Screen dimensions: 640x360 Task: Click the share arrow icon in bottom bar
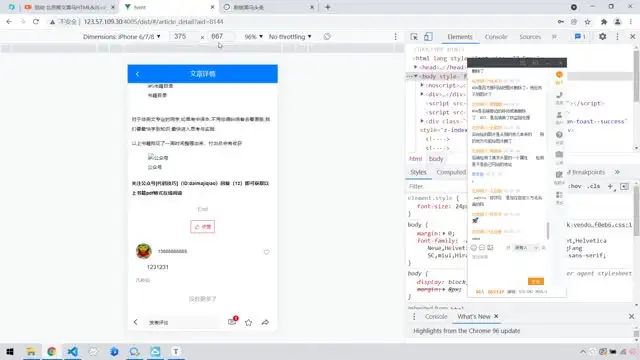[x=265, y=322]
